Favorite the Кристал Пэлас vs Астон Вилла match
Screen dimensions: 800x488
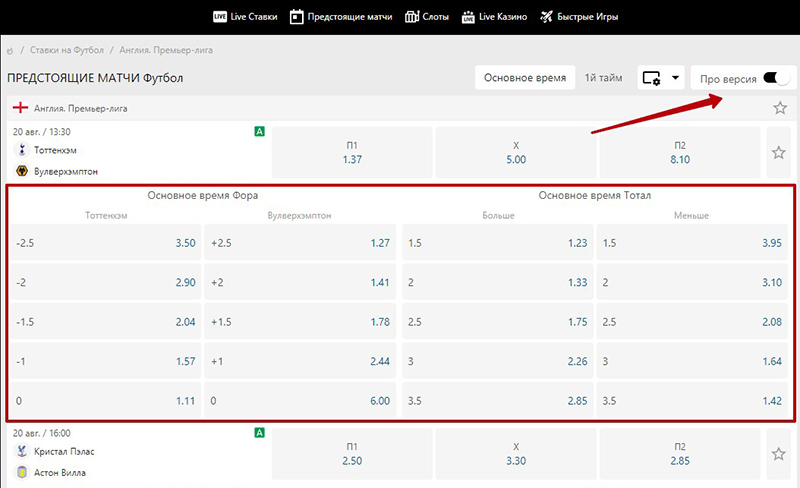point(778,454)
